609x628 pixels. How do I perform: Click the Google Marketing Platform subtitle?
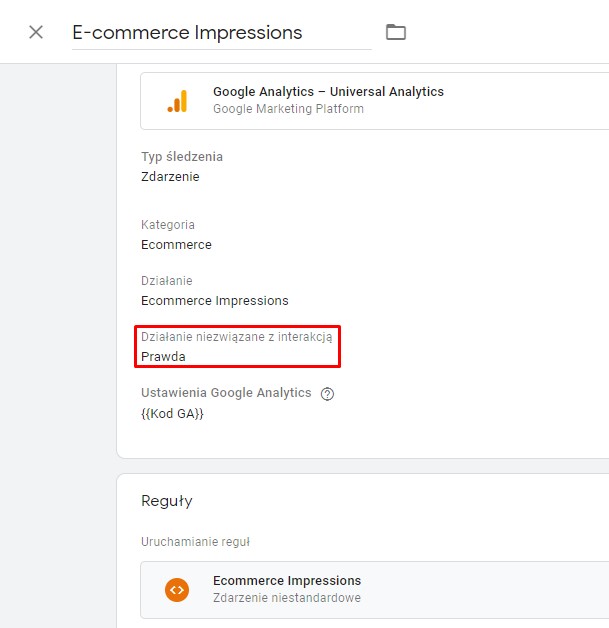pos(288,109)
